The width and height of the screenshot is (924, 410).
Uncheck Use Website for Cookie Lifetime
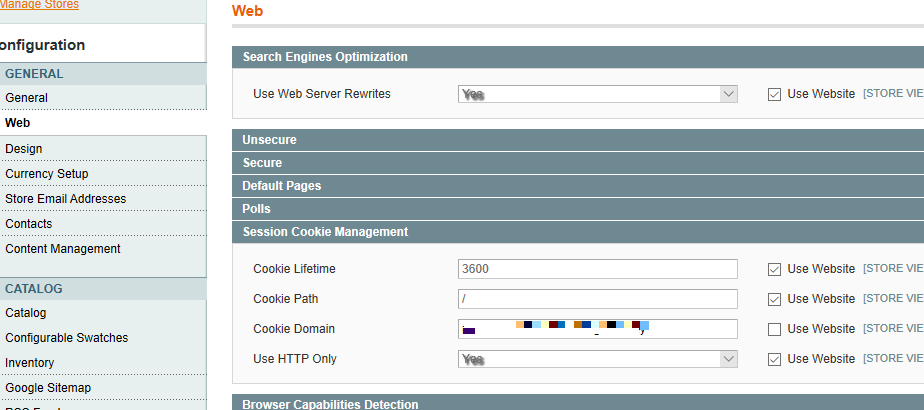(774, 269)
